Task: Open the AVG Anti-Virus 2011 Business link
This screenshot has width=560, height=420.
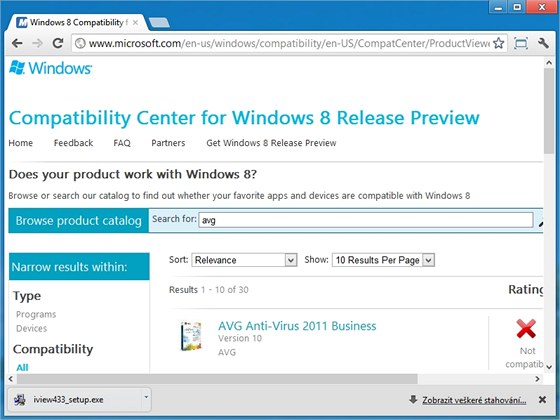Action: pyautogui.click(x=297, y=326)
